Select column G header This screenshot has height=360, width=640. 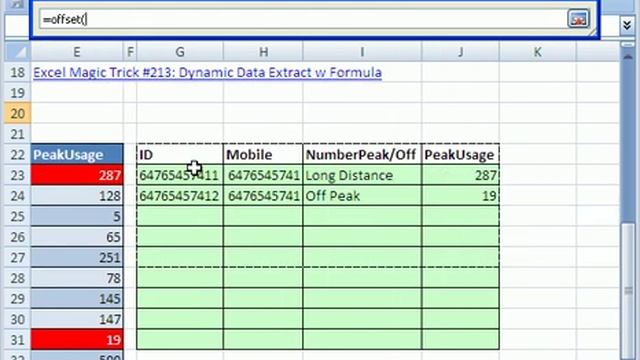coord(180,52)
